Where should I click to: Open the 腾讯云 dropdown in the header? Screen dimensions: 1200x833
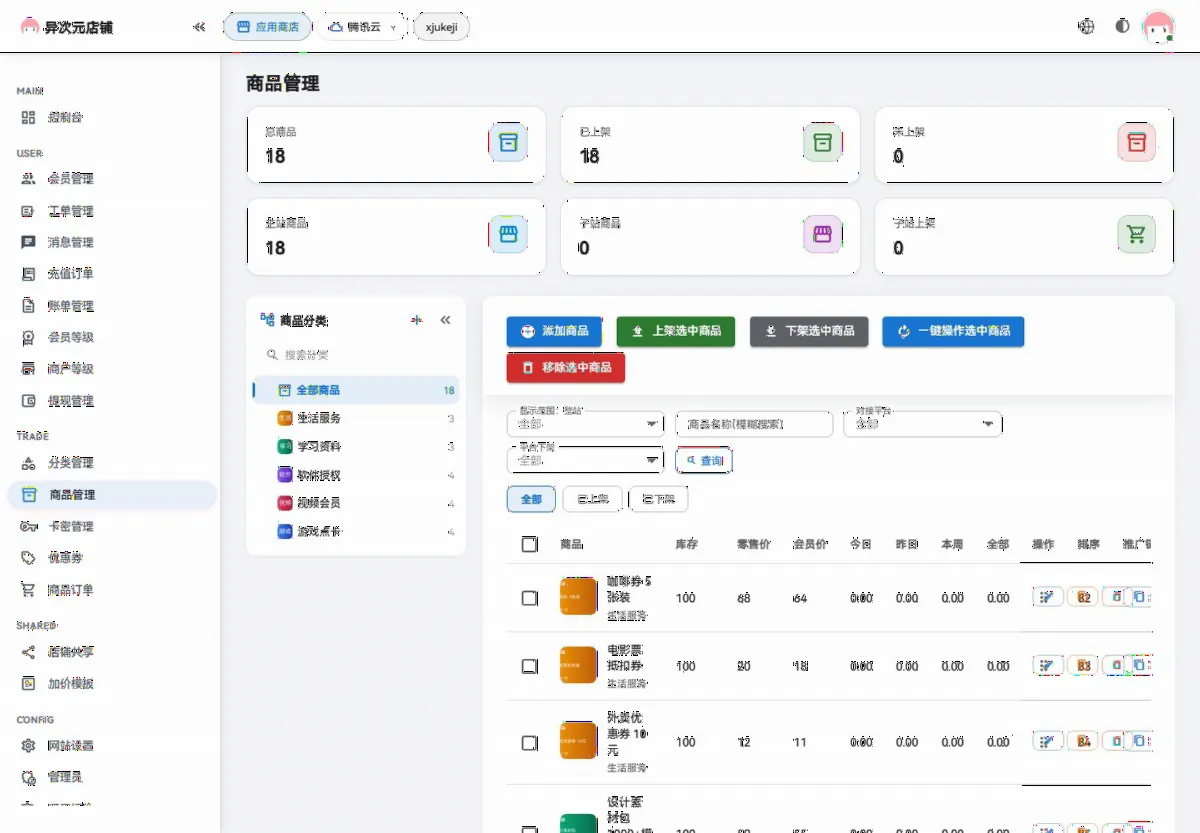[x=363, y=27]
